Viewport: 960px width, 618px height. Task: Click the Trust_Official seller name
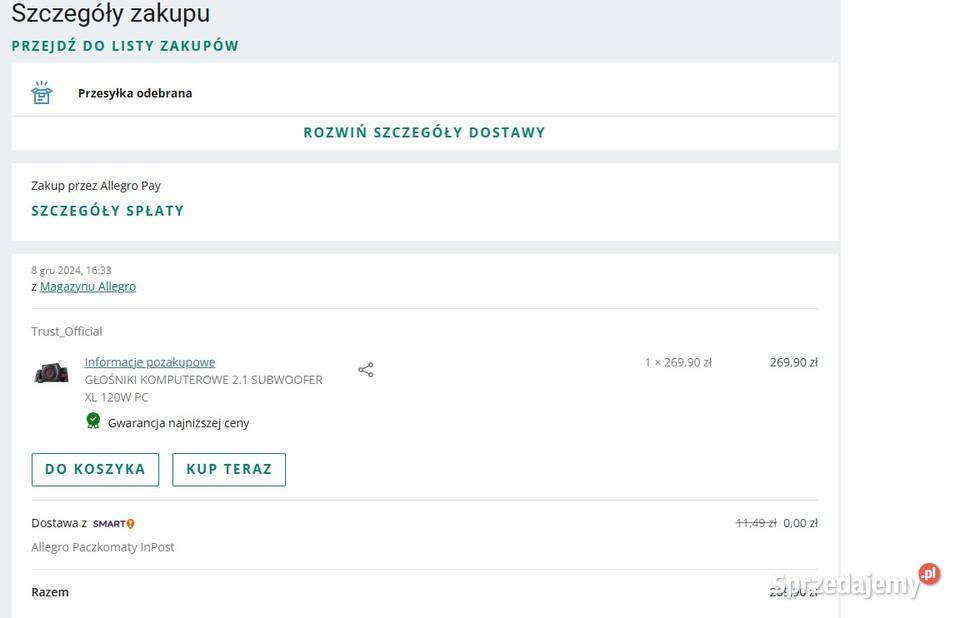coord(67,331)
